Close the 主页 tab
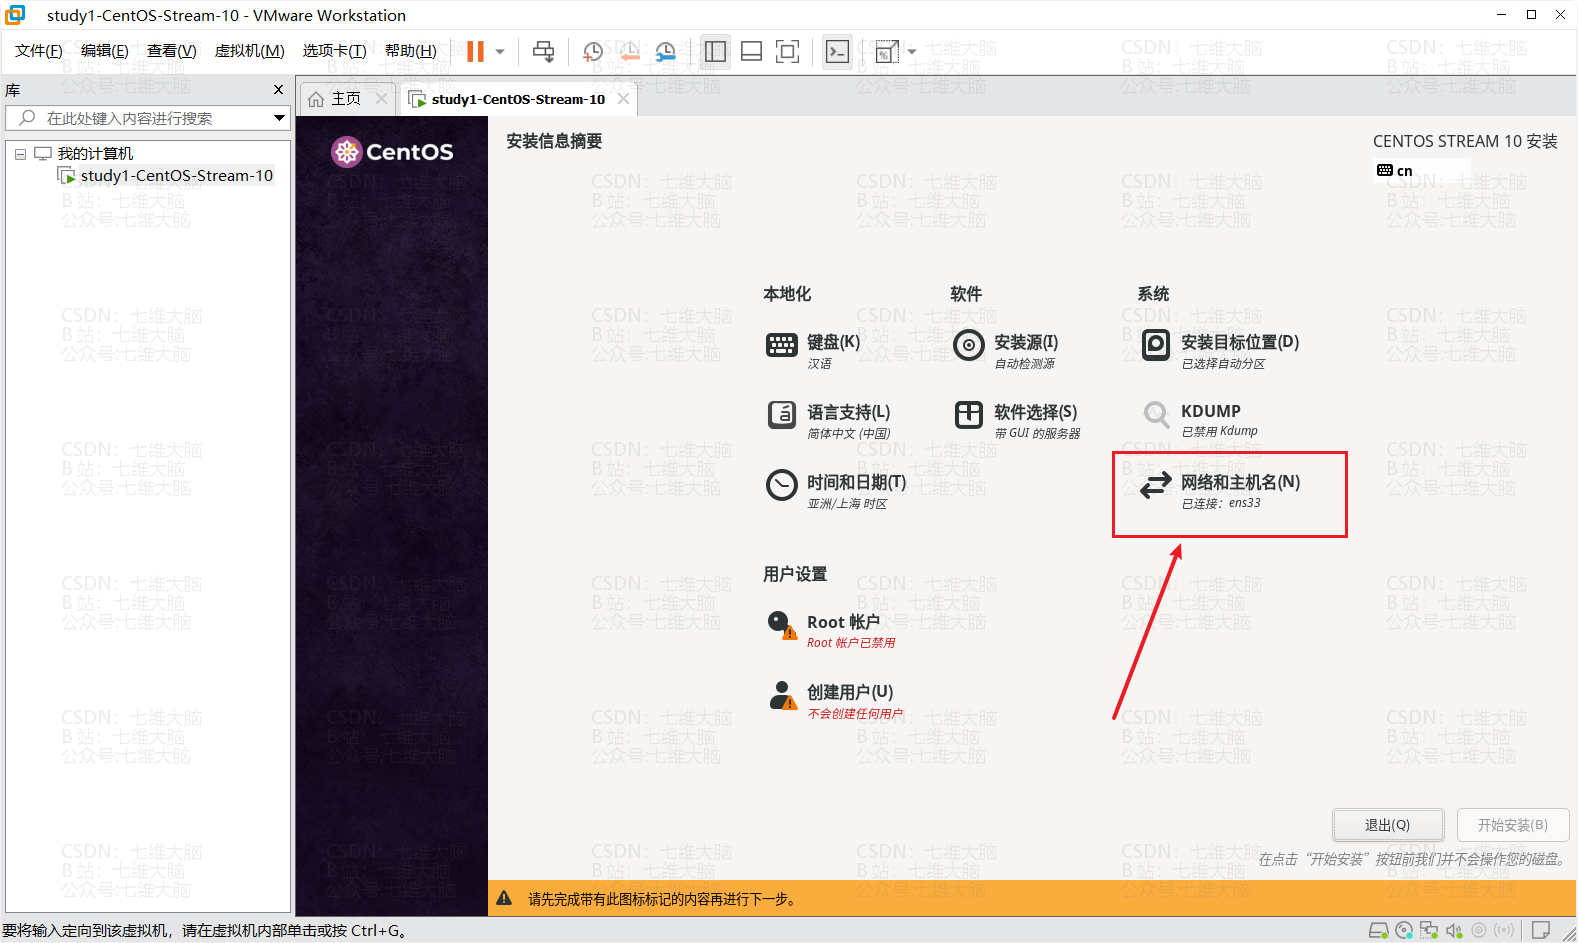1578x943 pixels. tap(381, 99)
